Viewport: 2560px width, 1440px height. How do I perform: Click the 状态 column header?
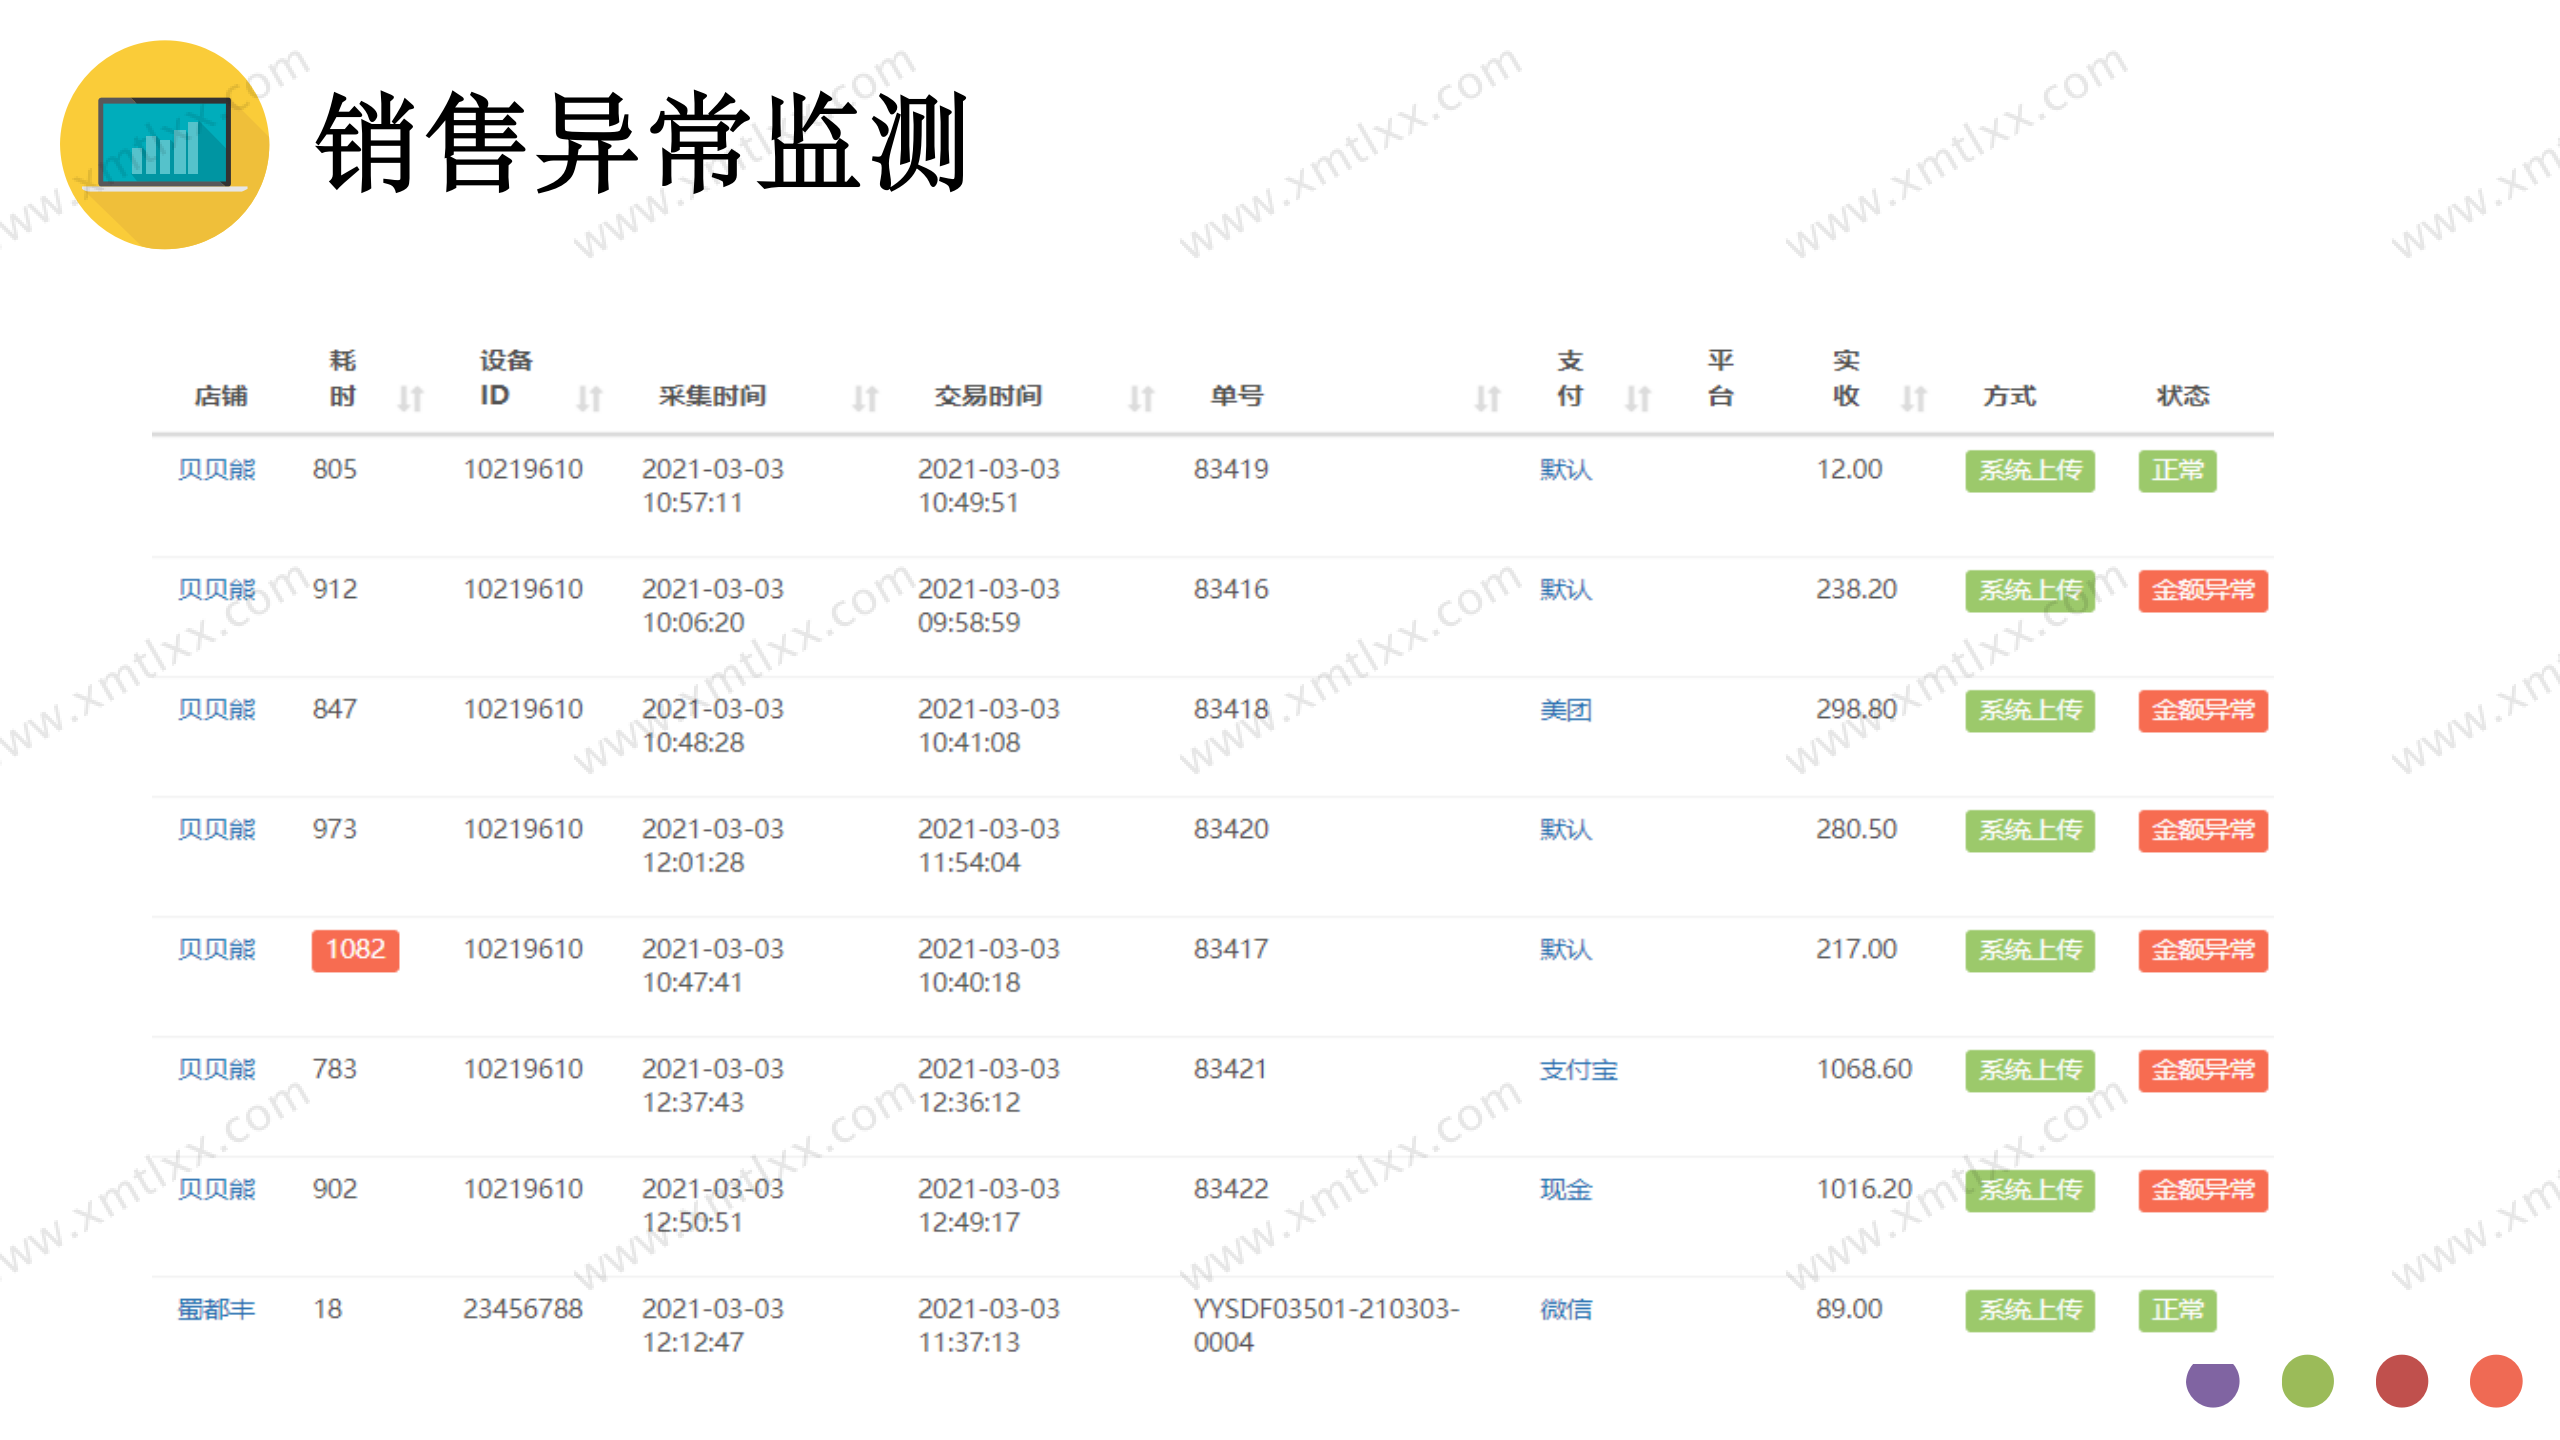2183,396
